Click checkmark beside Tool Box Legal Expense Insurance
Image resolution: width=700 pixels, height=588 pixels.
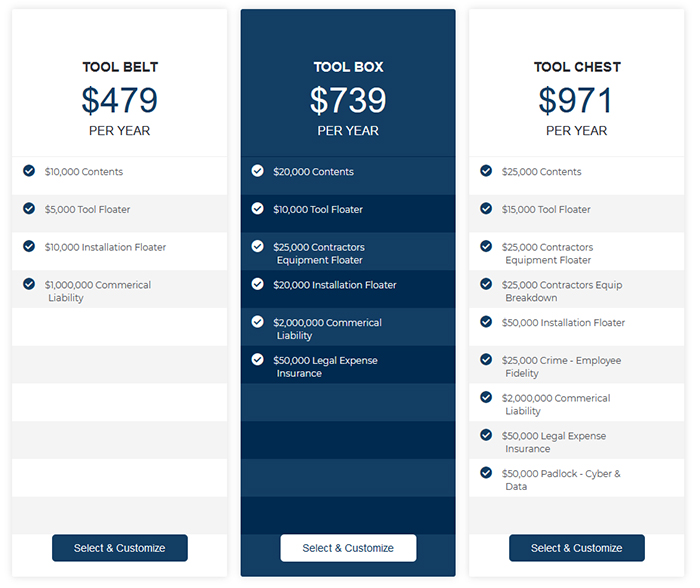click(257, 359)
